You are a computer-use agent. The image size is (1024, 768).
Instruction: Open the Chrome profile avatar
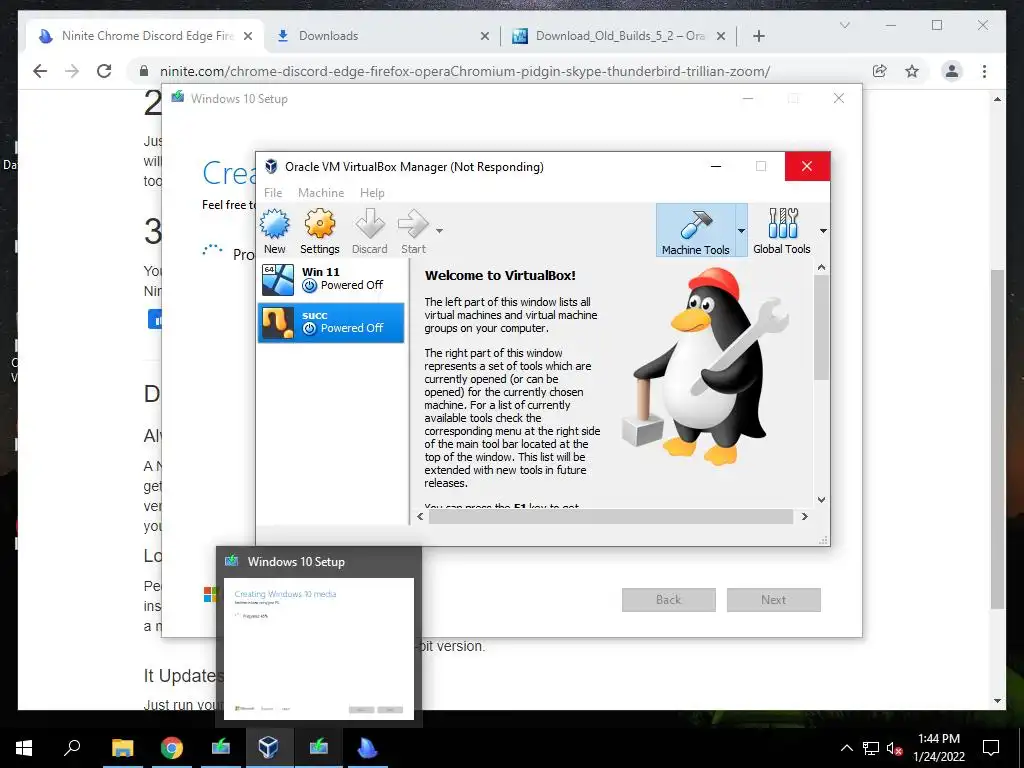tap(952, 71)
